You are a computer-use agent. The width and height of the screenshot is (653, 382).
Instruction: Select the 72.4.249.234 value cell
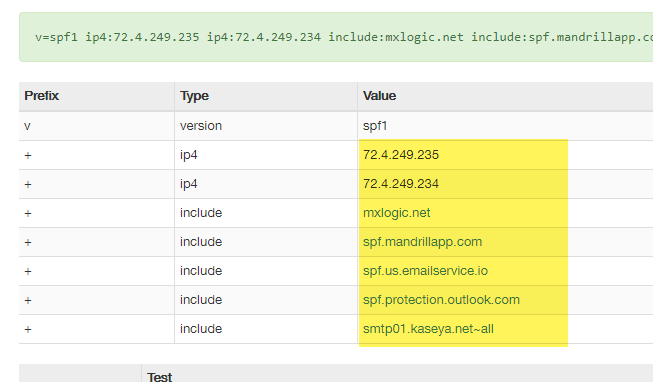coord(401,184)
